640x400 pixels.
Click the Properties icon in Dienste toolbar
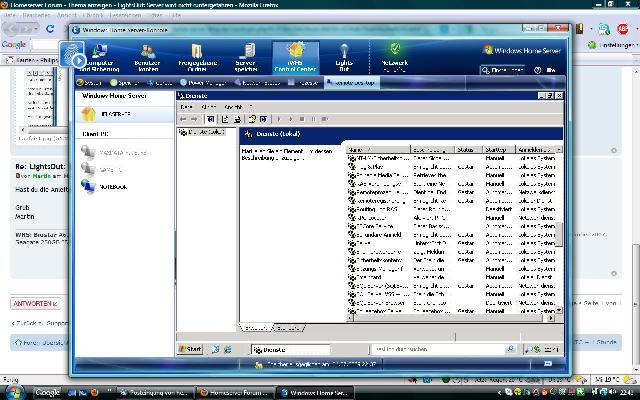[225, 119]
